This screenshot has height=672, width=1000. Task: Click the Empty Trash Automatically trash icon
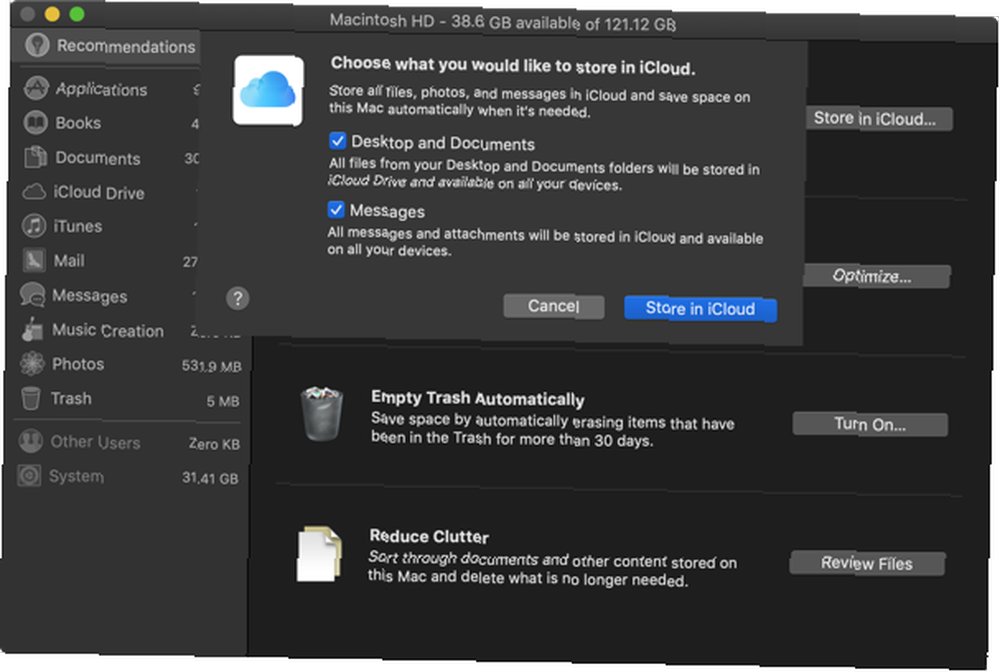point(322,414)
